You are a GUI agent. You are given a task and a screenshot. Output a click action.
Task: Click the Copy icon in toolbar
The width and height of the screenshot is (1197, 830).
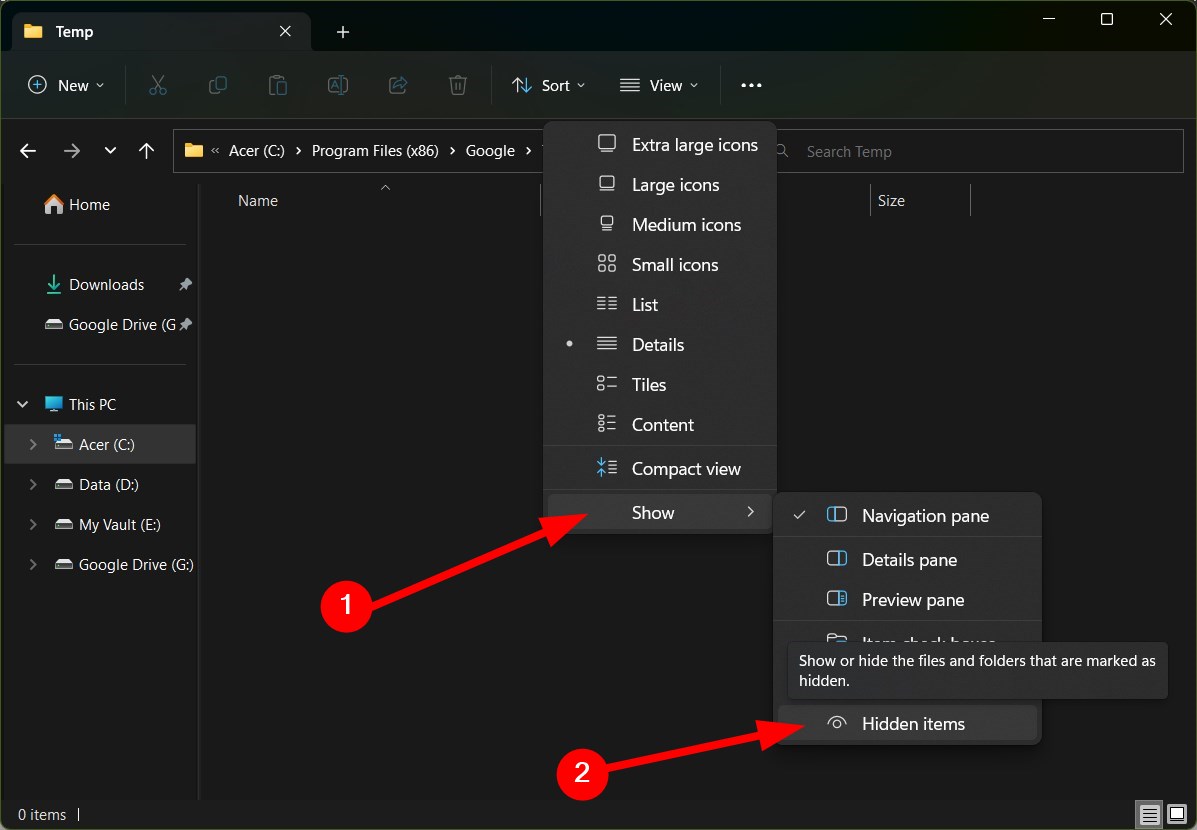pyautogui.click(x=217, y=86)
